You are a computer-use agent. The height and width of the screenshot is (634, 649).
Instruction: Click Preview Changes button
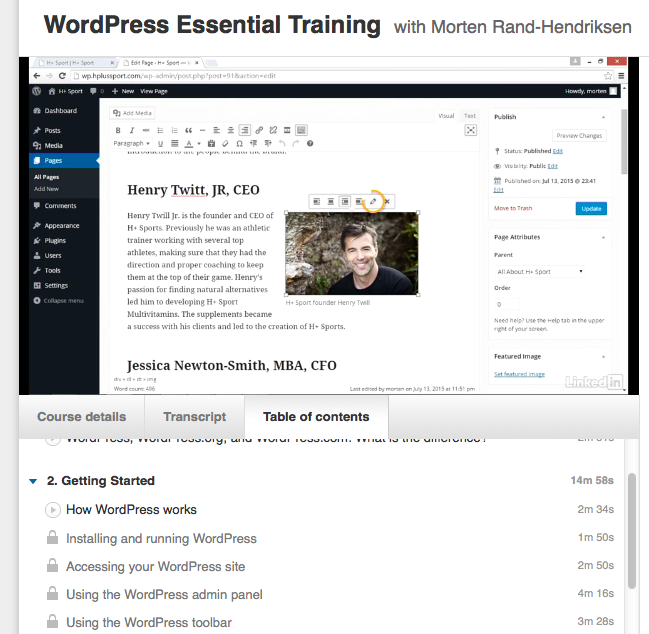click(579, 136)
